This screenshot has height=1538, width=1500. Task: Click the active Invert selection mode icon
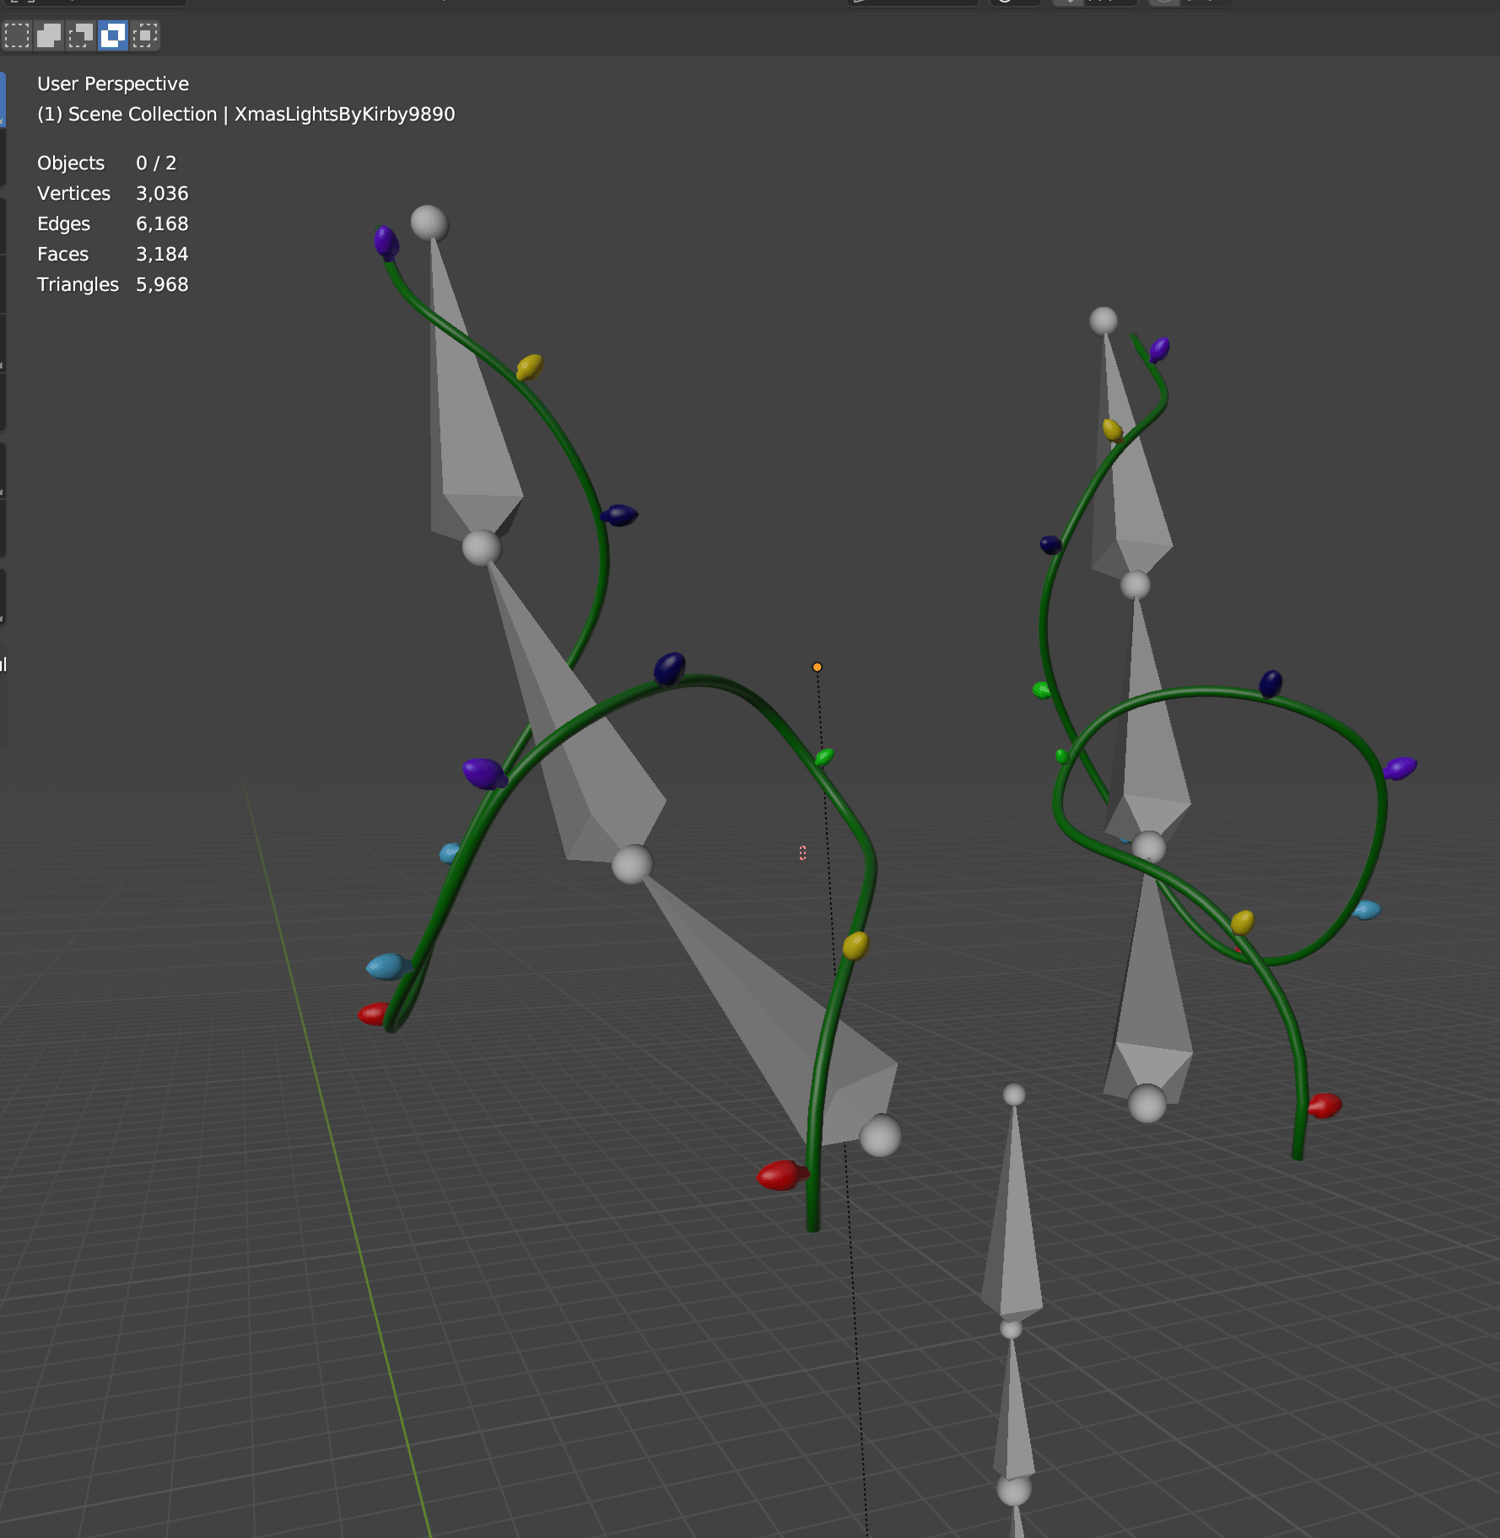pos(113,36)
